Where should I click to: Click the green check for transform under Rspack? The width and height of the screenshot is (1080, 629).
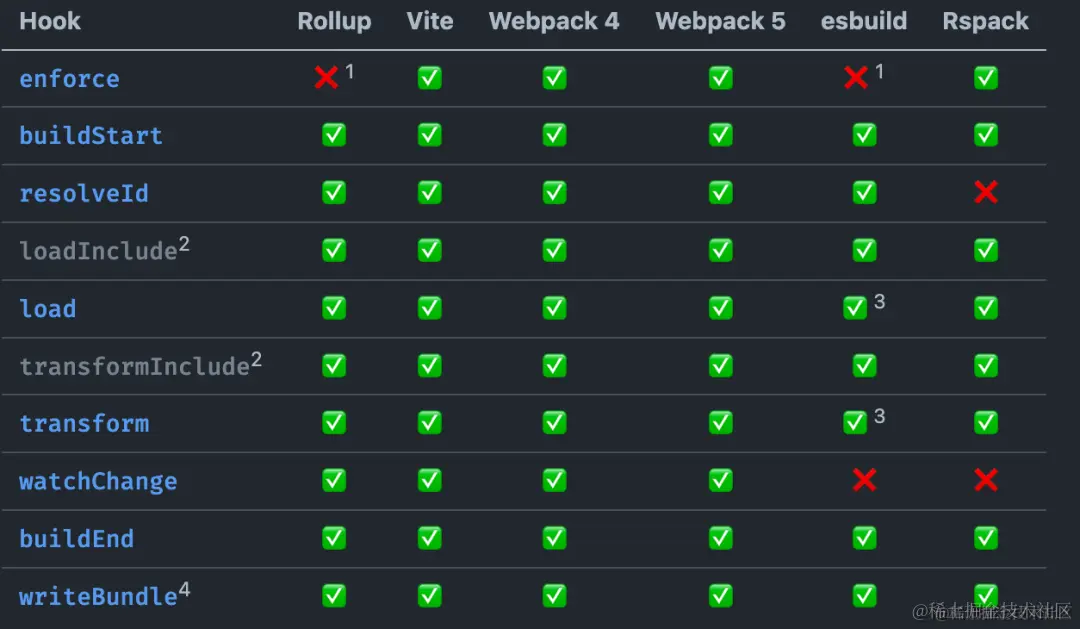[x=986, y=422]
